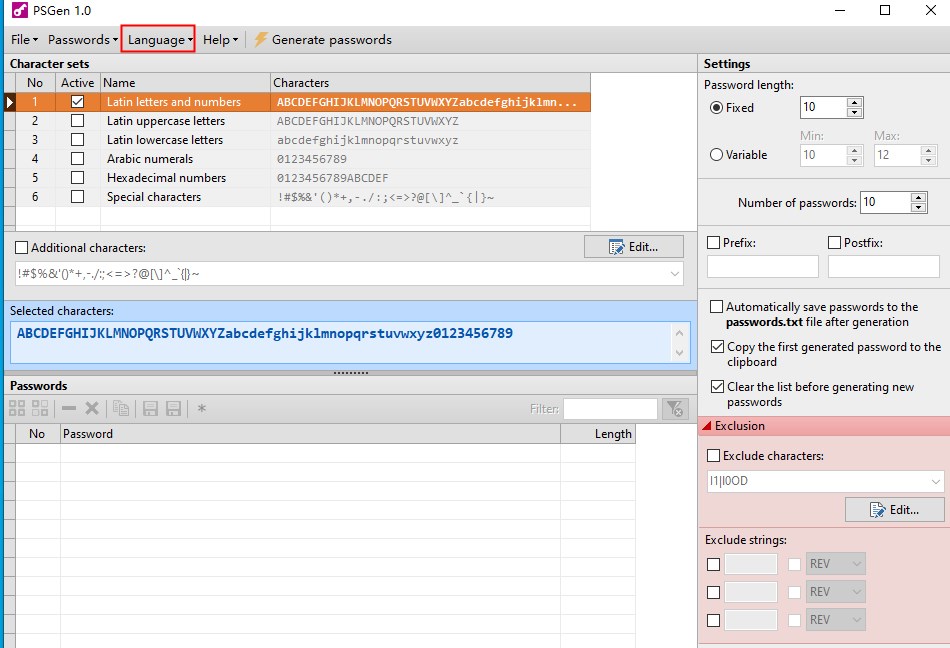Select the Variable password length option
950x648 pixels.
point(716,155)
